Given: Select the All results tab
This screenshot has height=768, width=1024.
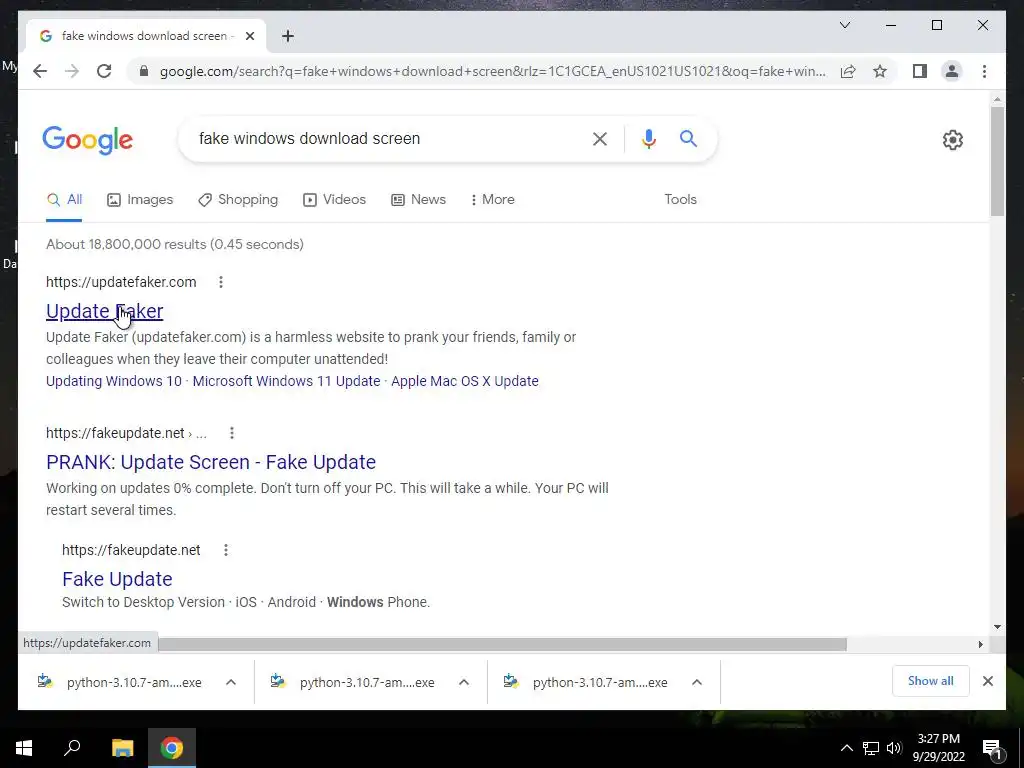Looking at the screenshot, I should [x=64, y=200].
